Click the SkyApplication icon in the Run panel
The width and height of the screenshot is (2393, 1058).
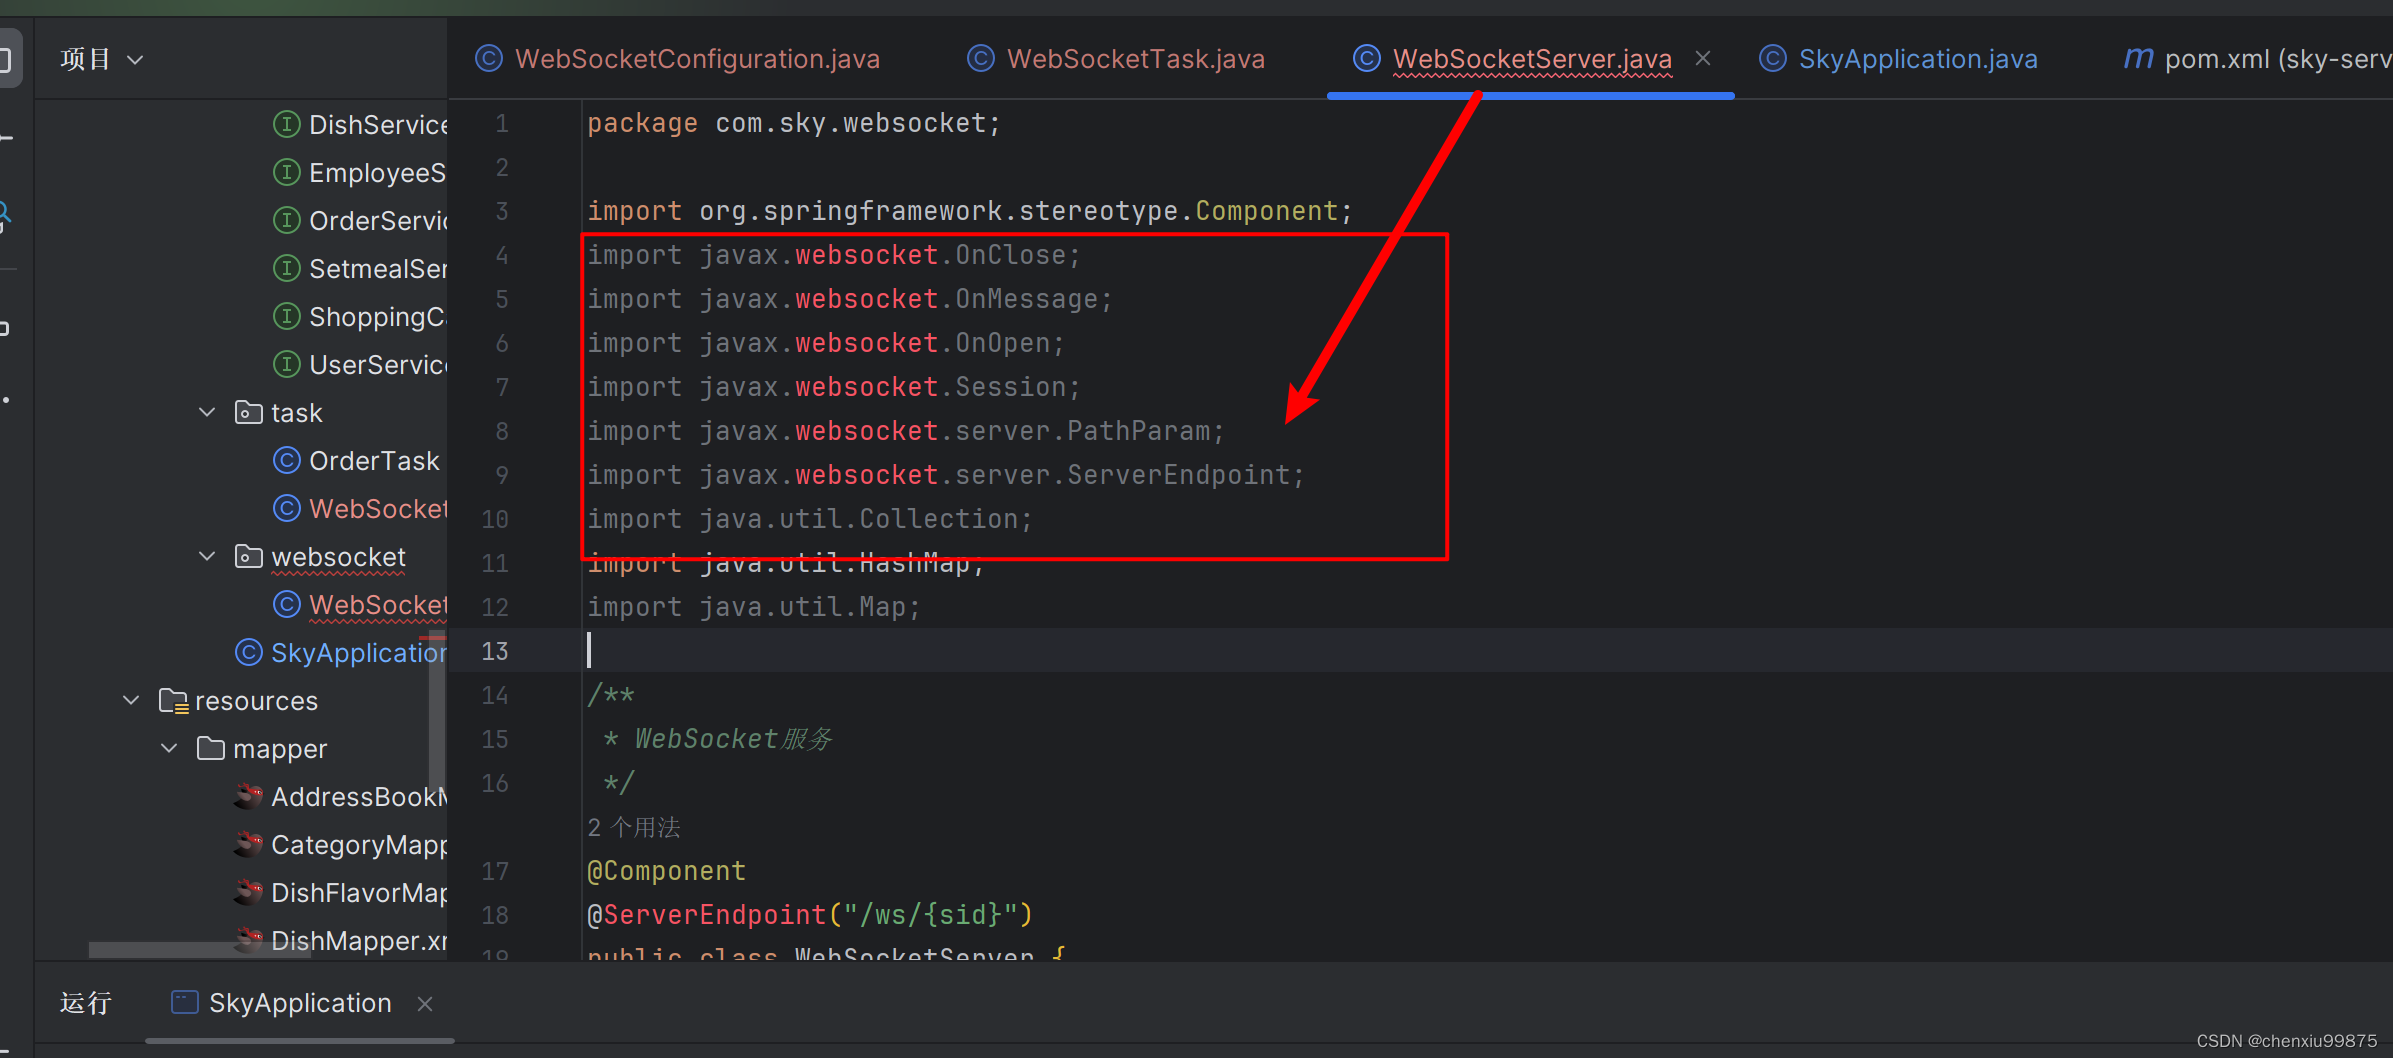(184, 1002)
